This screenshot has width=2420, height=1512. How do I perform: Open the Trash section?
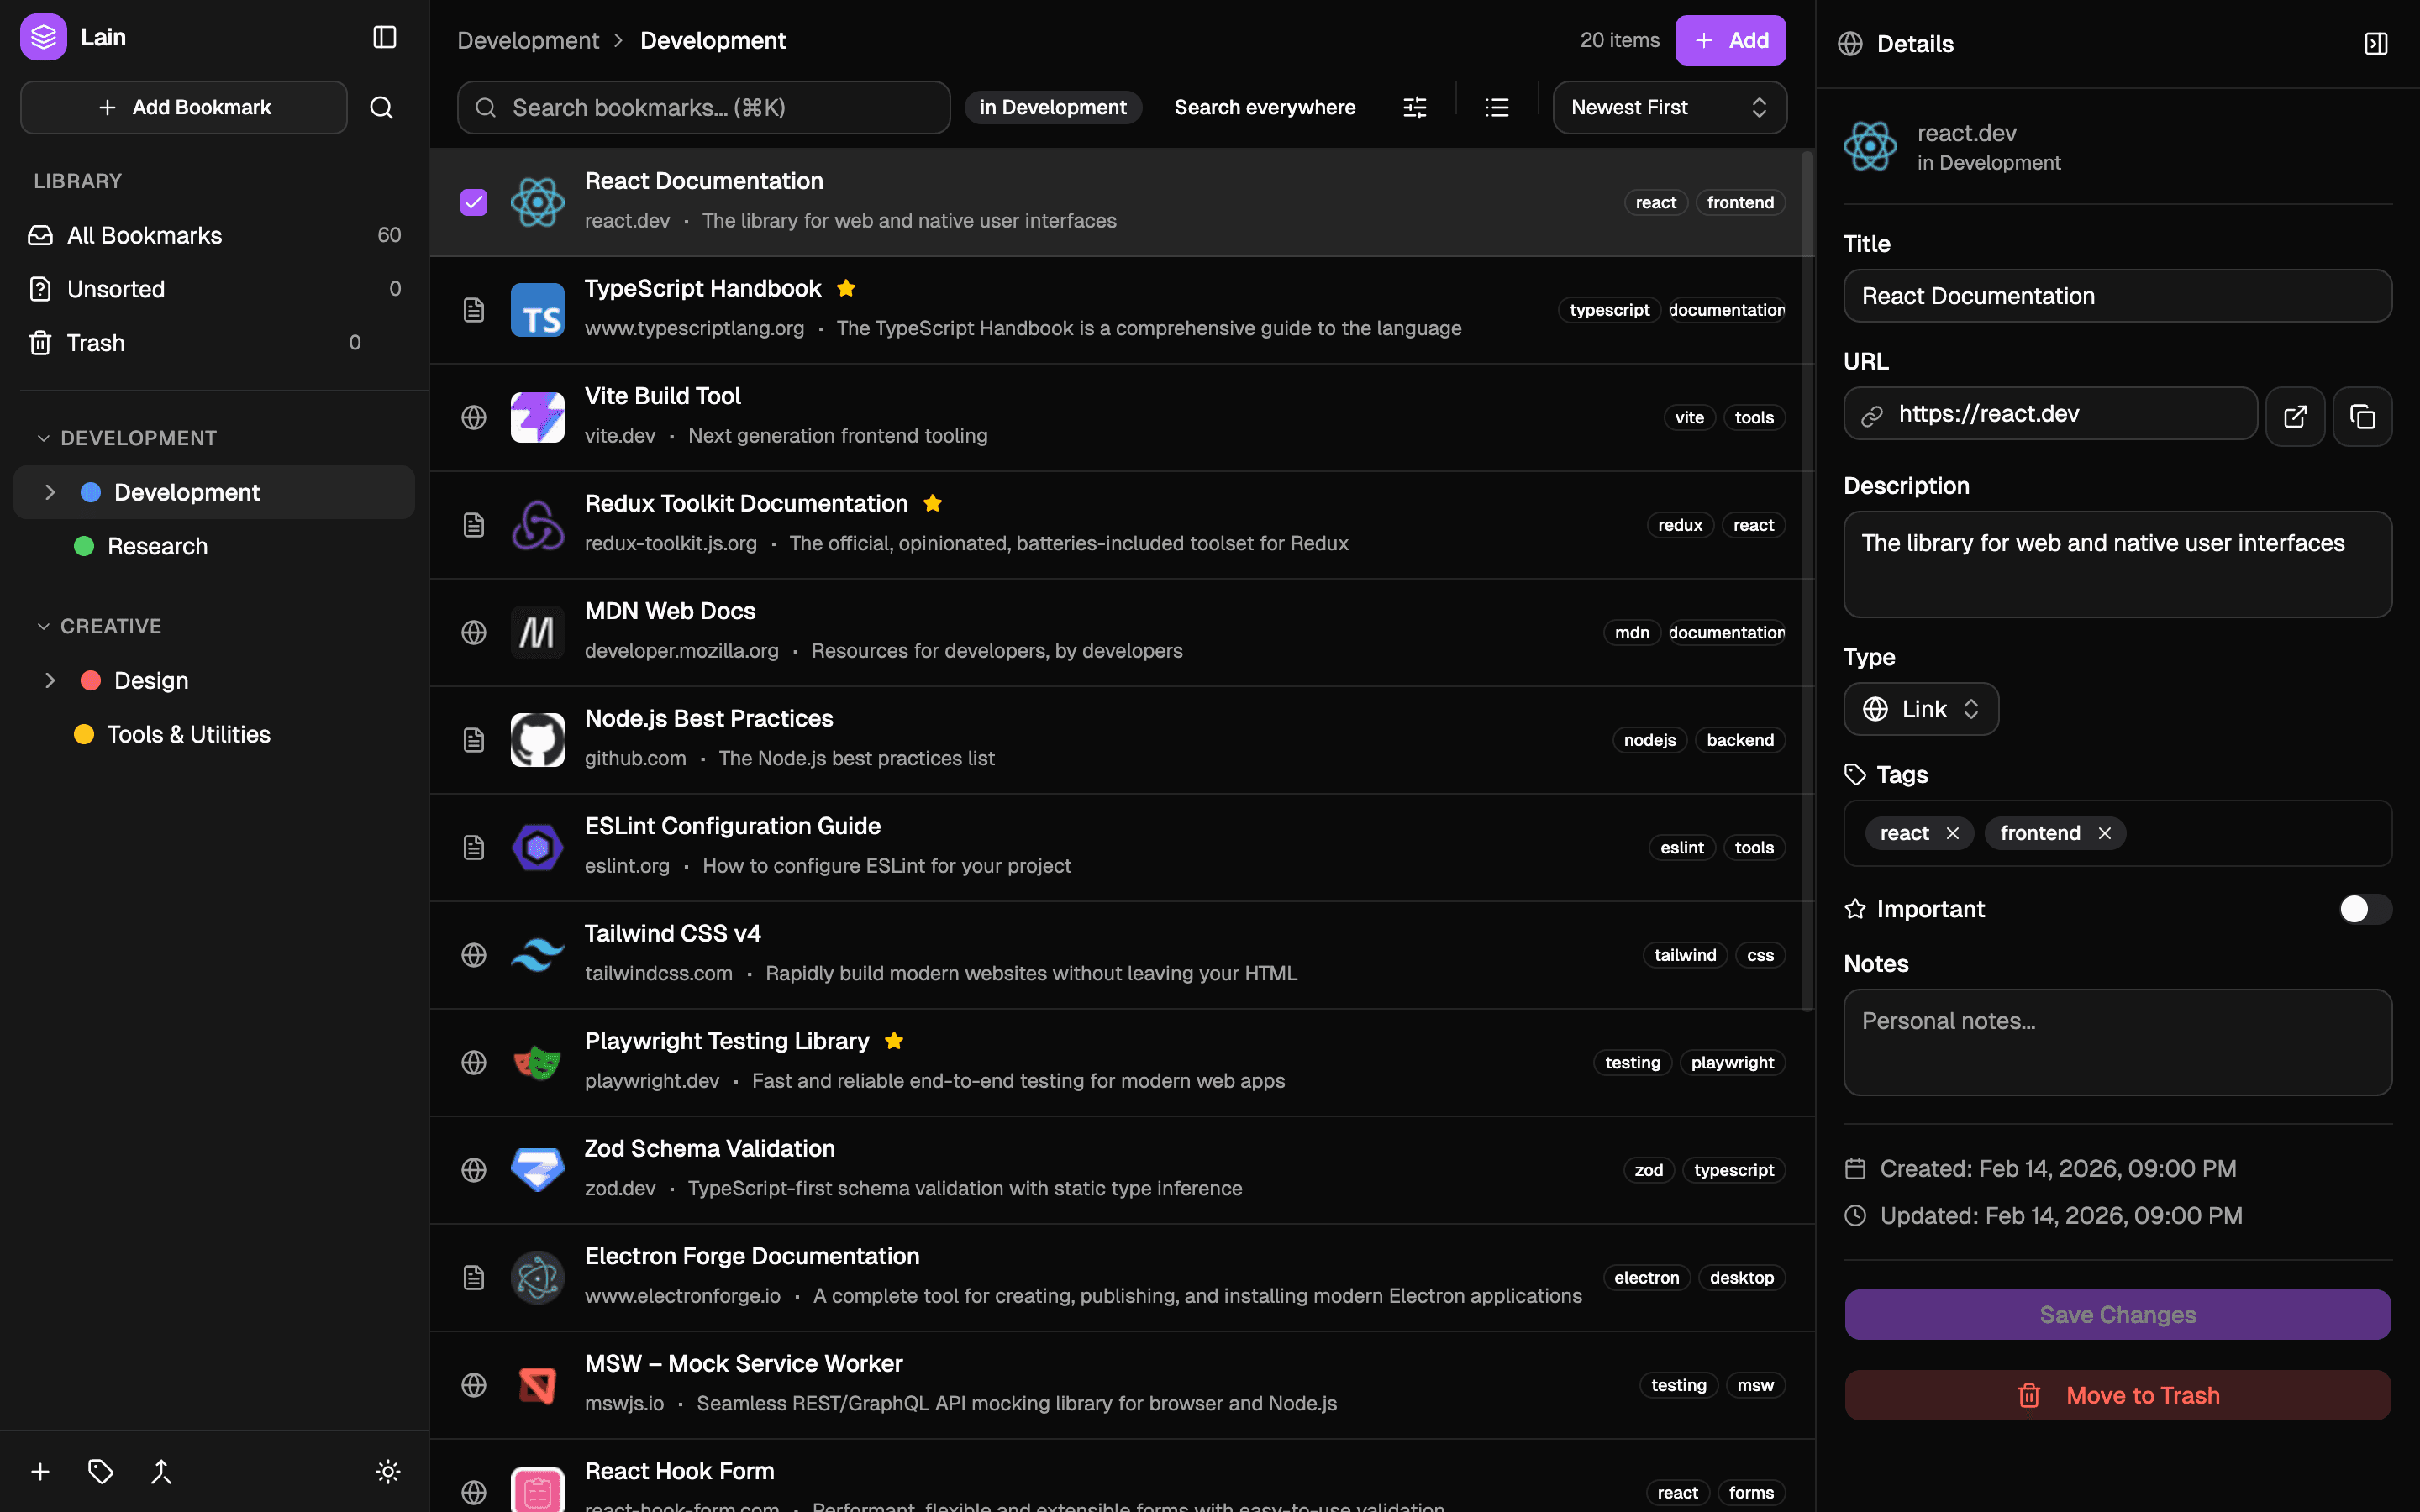[x=214, y=343]
